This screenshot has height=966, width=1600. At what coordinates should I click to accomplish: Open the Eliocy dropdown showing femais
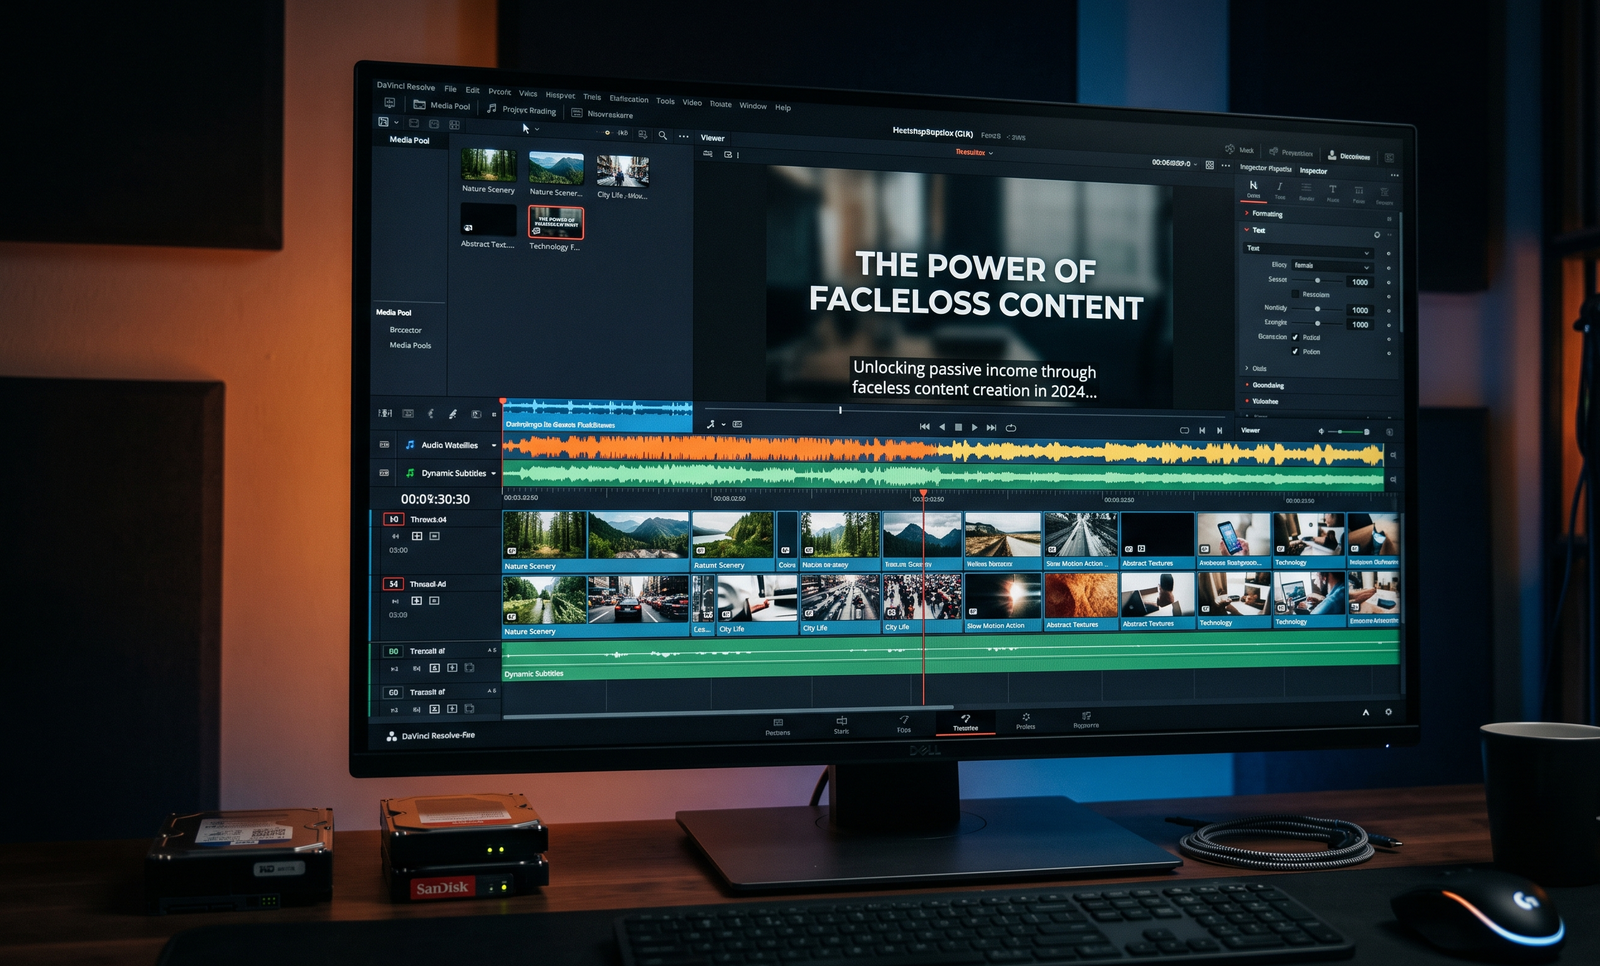1332,266
